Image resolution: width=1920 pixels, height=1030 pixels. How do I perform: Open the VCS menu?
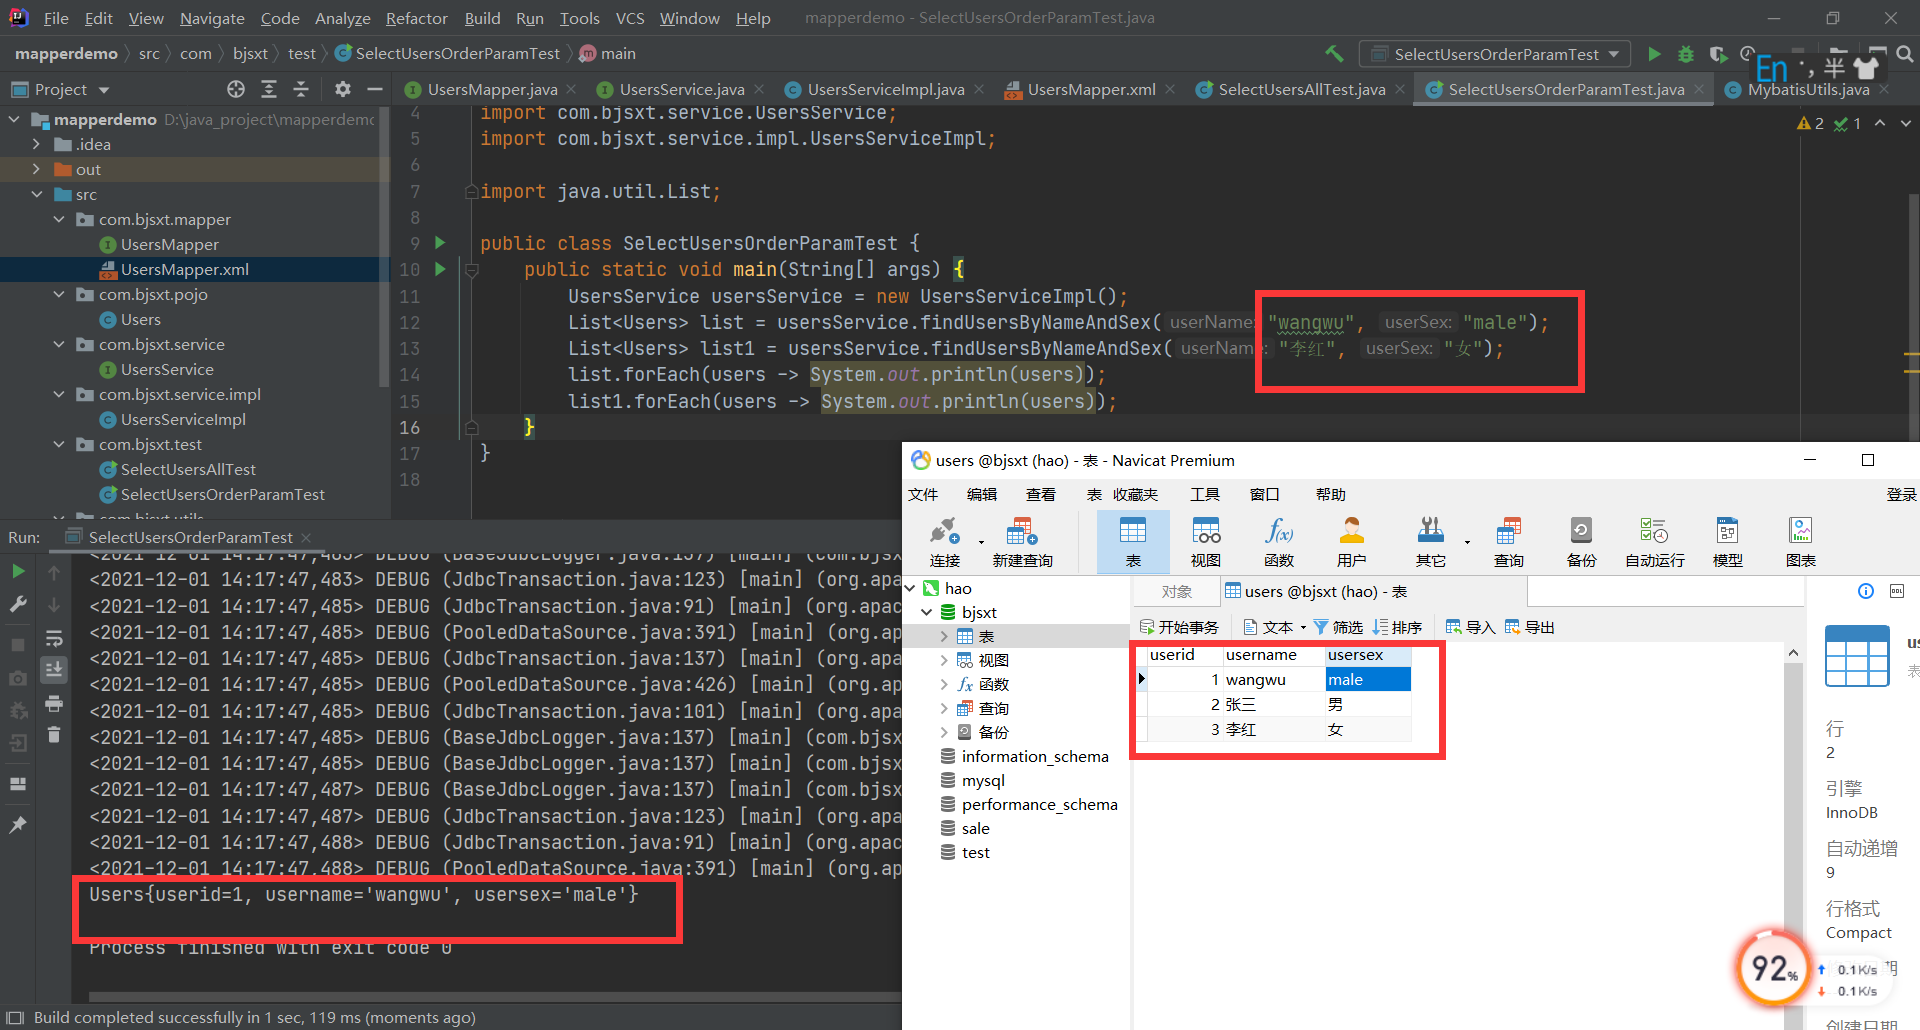pyautogui.click(x=630, y=18)
